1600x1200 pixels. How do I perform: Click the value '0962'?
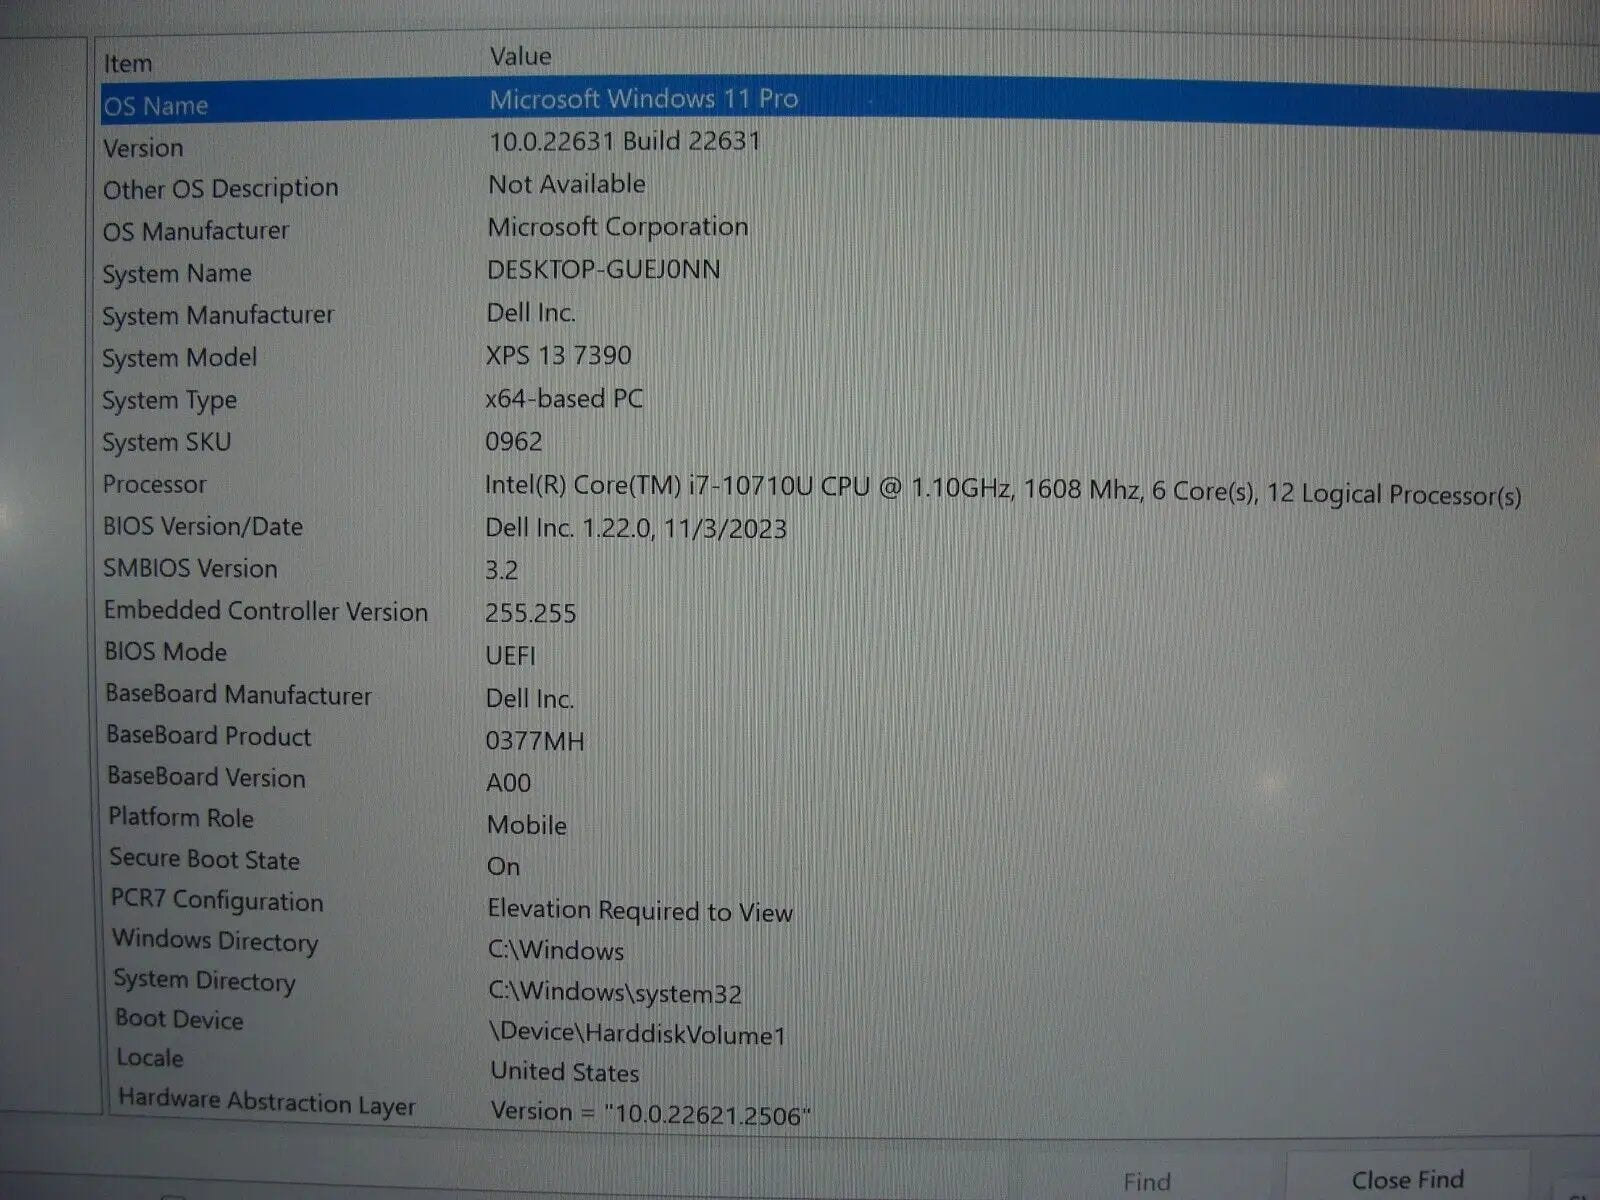pos(514,441)
